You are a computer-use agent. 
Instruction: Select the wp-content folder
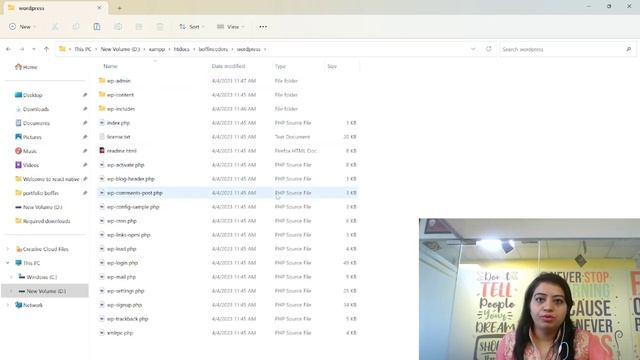point(120,95)
